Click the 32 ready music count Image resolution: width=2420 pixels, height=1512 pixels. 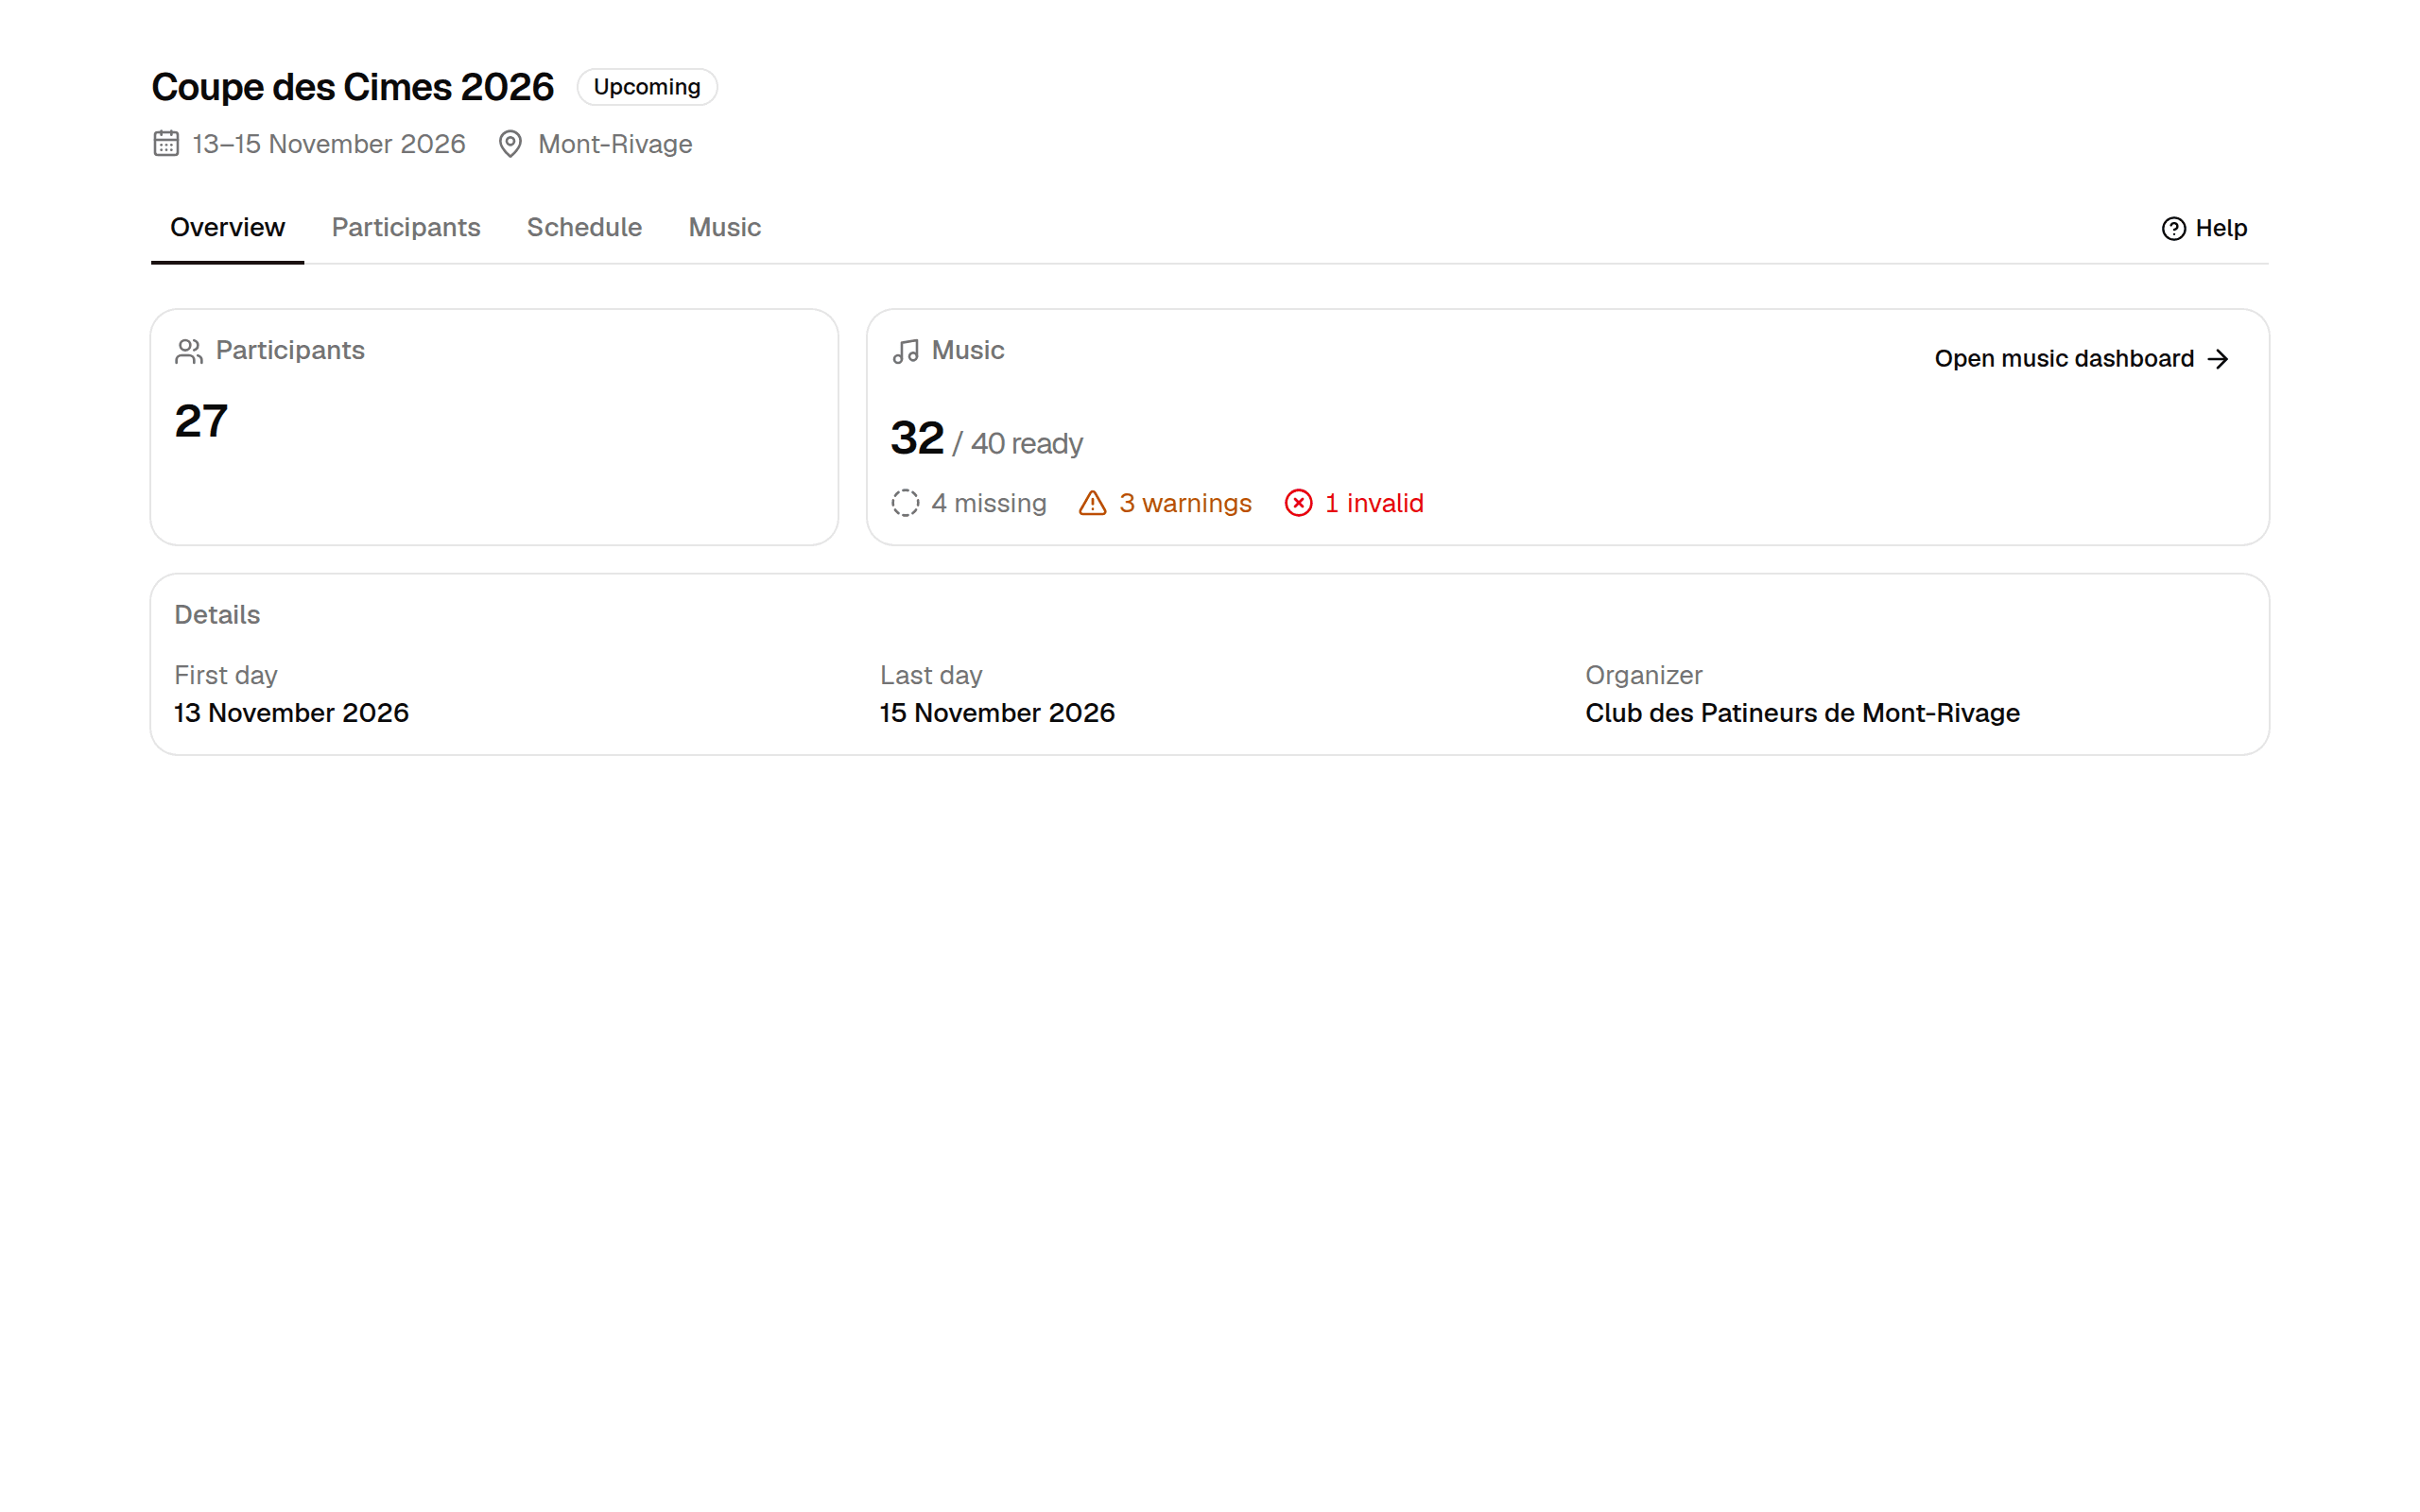click(917, 438)
